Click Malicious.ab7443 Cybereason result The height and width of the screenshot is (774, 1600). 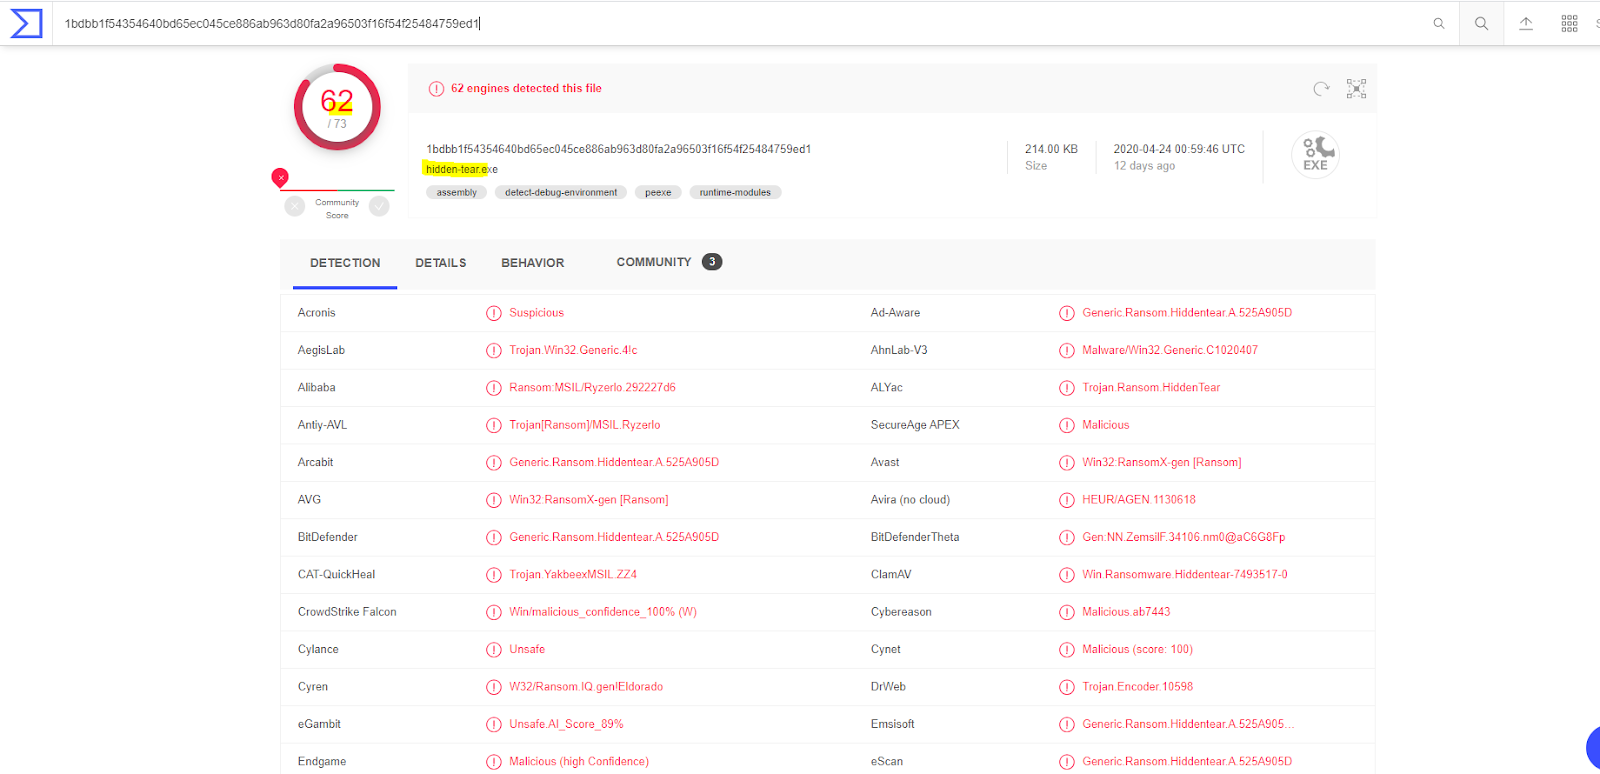pos(1126,611)
